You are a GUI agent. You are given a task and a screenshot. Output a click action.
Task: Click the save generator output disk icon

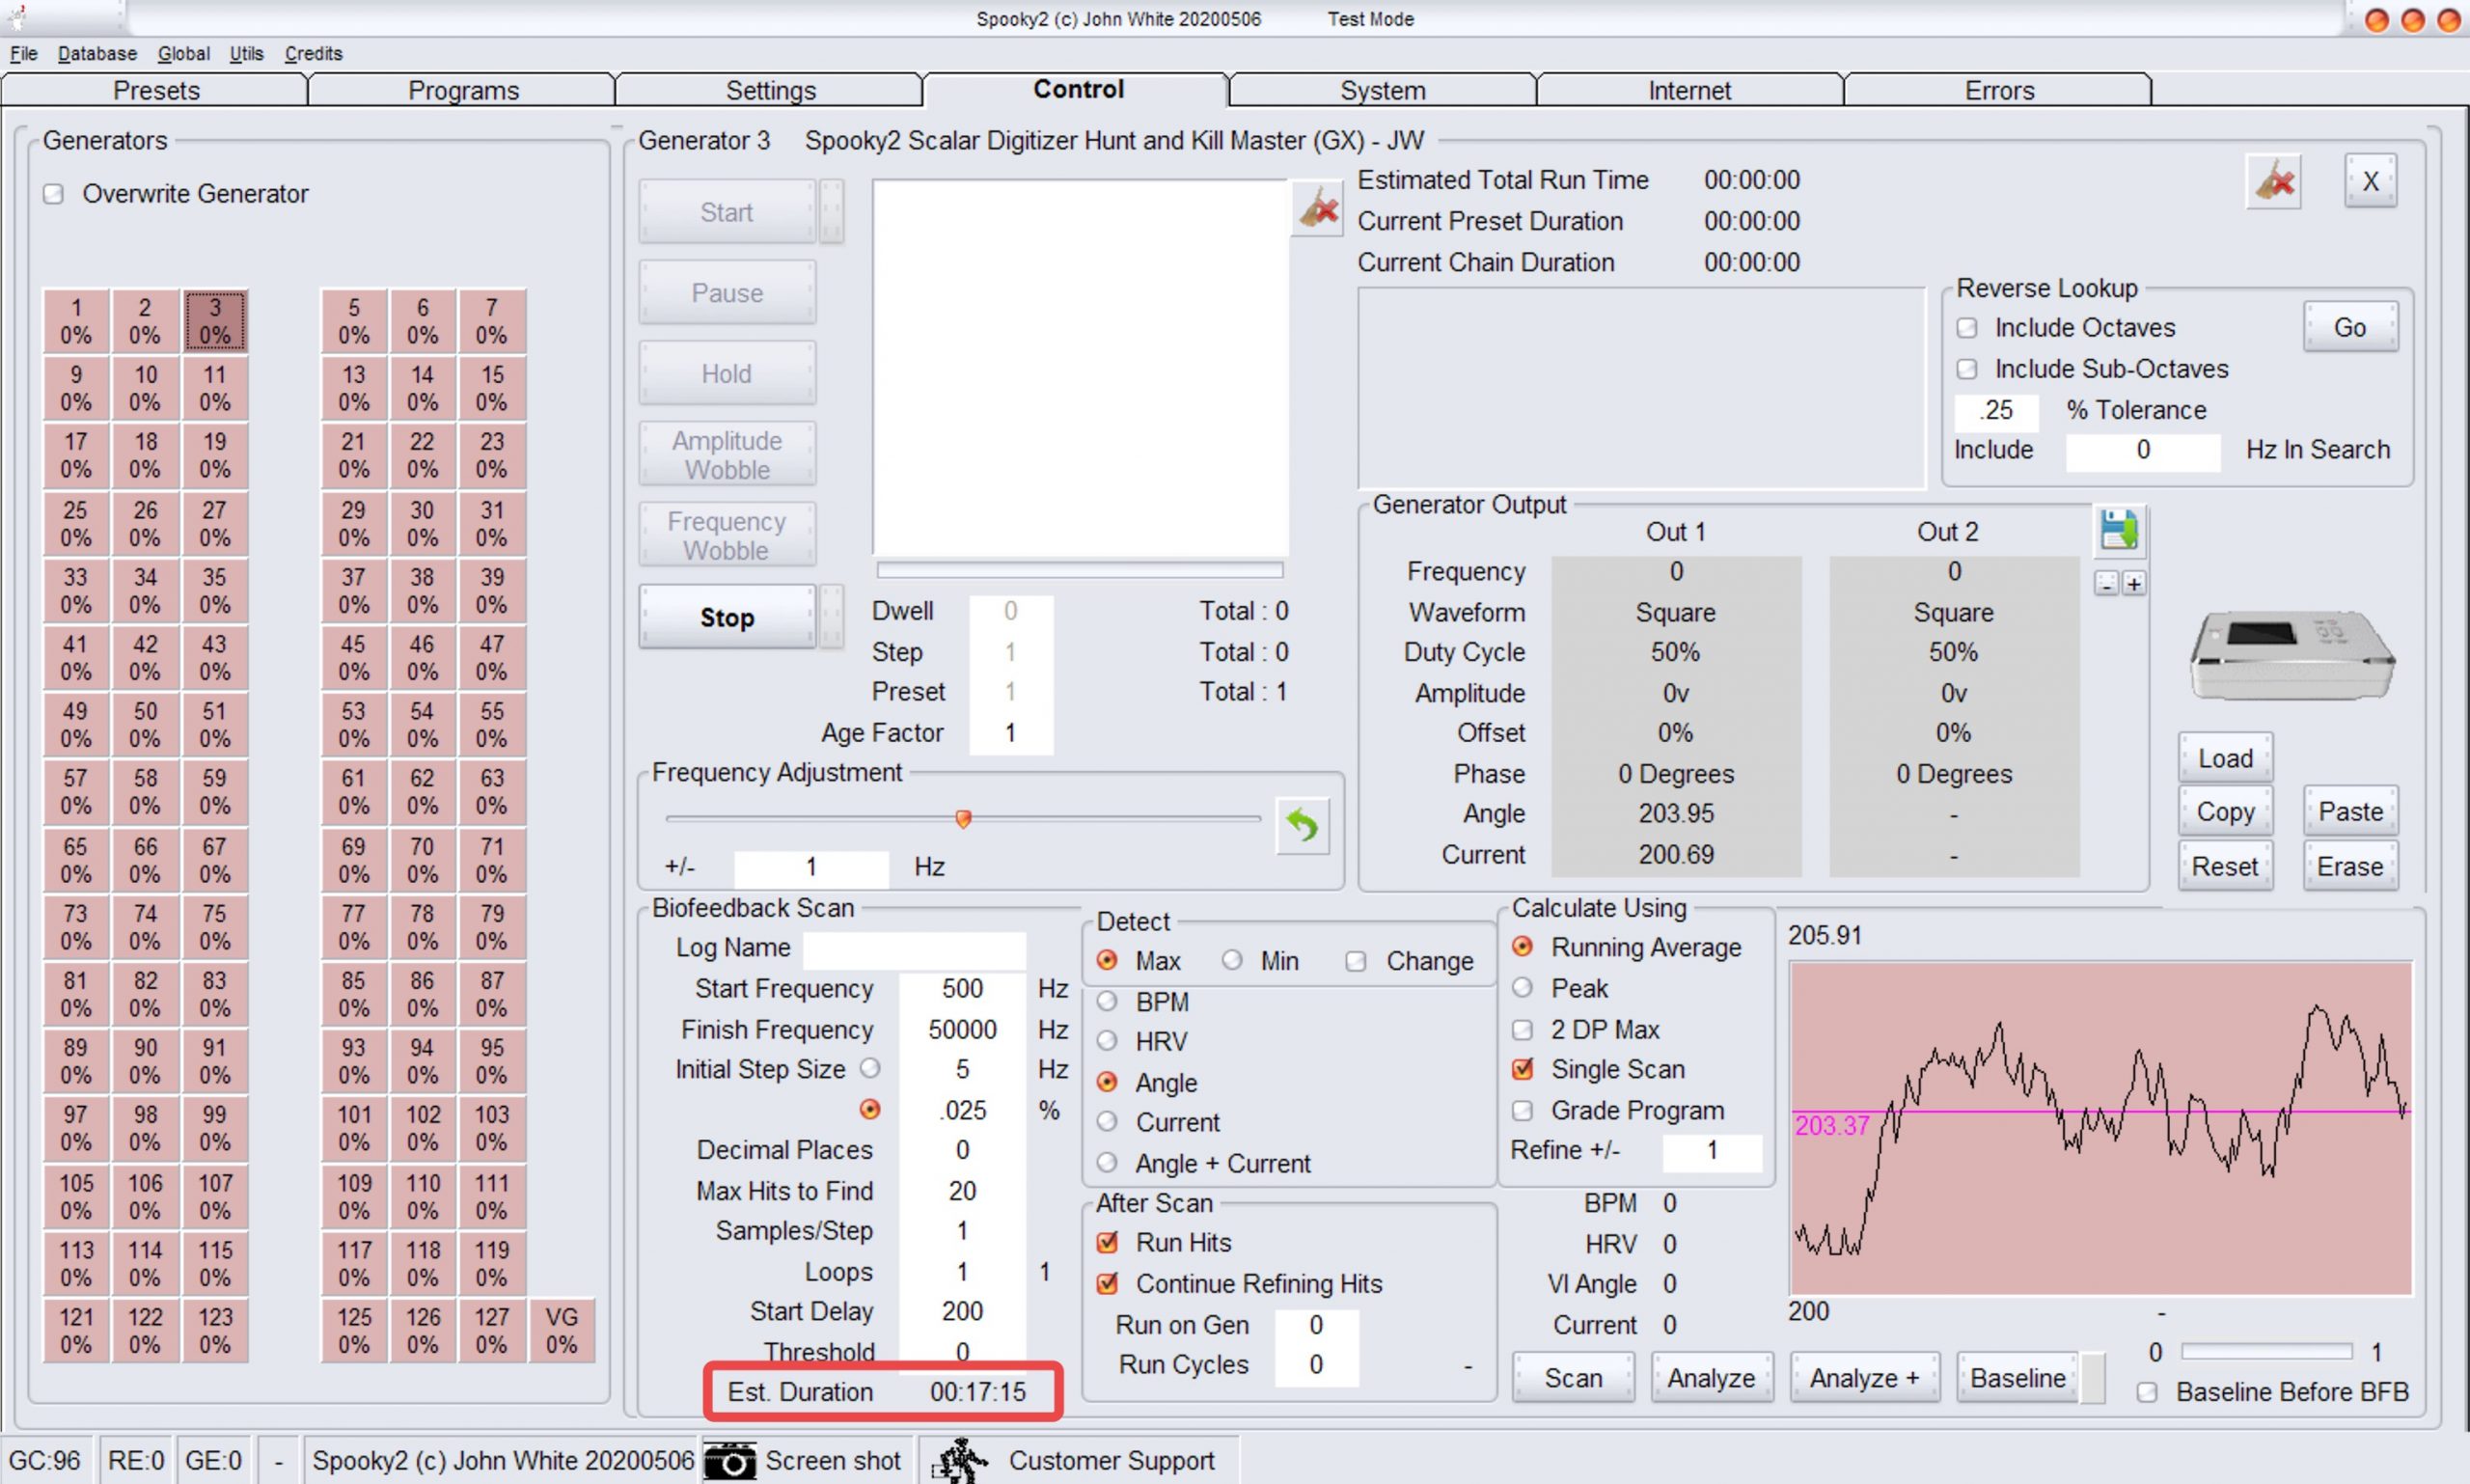2118,530
